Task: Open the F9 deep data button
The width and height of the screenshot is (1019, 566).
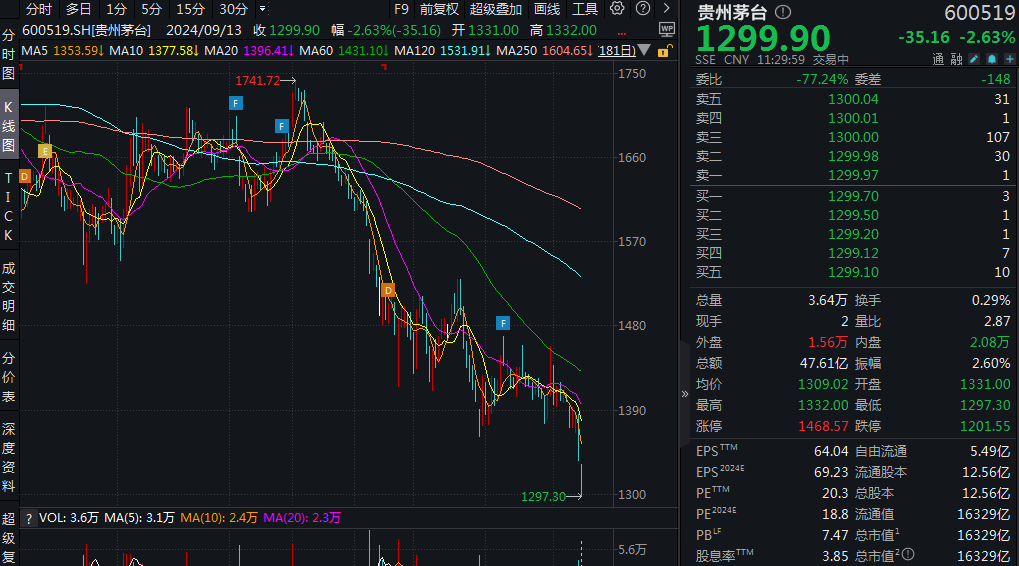Action: coord(401,9)
